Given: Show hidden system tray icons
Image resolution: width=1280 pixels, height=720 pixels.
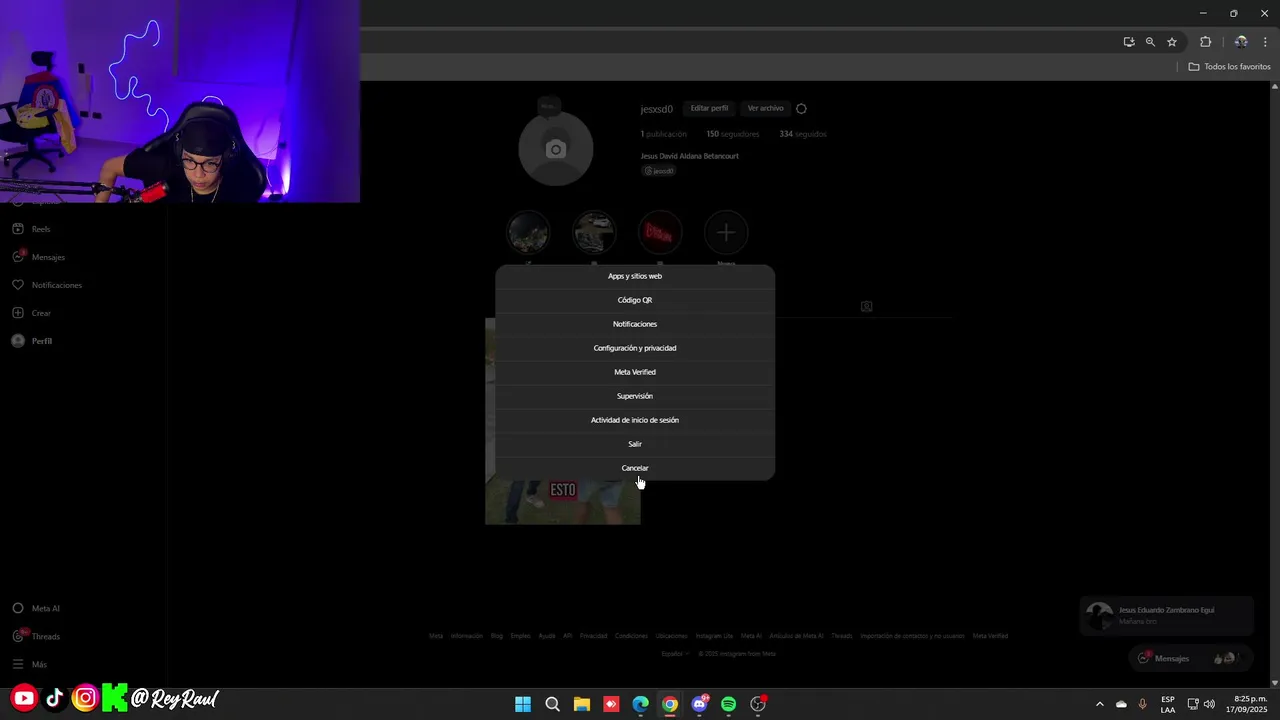Looking at the screenshot, I should pyautogui.click(x=1100, y=704).
